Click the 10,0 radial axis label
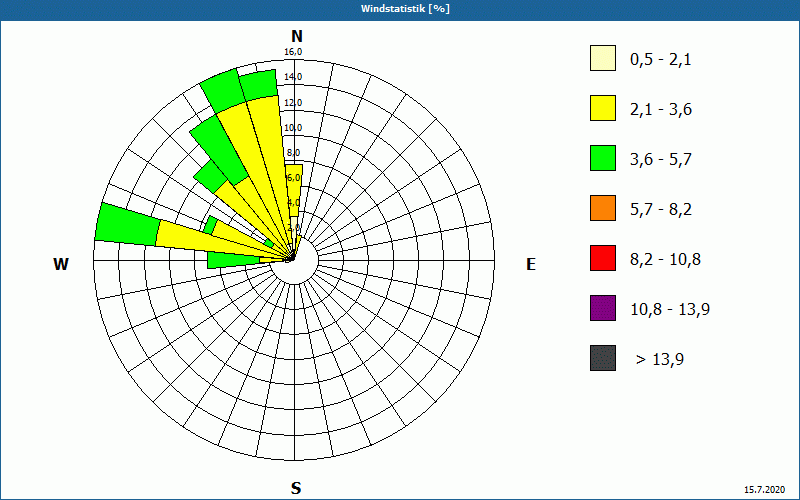 [293, 128]
